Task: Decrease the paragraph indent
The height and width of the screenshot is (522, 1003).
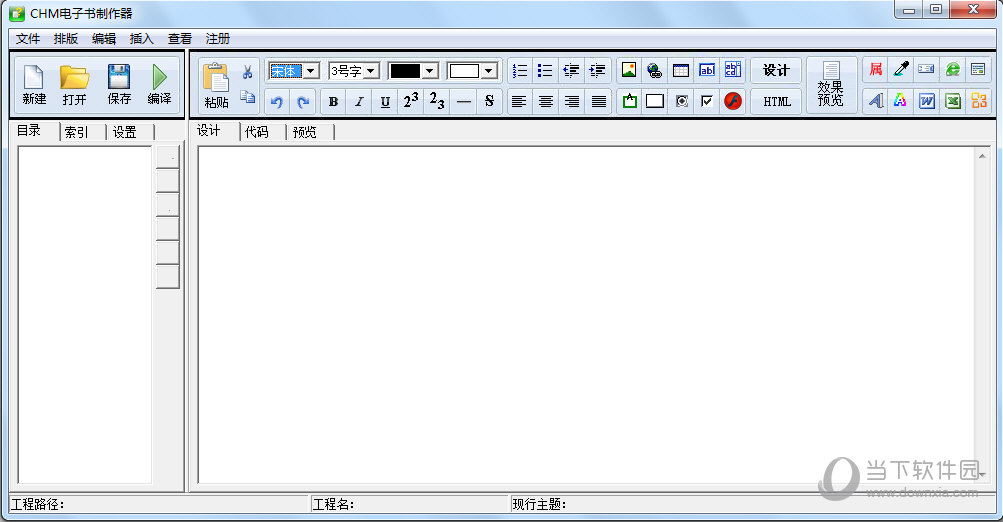Action: [x=571, y=70]
